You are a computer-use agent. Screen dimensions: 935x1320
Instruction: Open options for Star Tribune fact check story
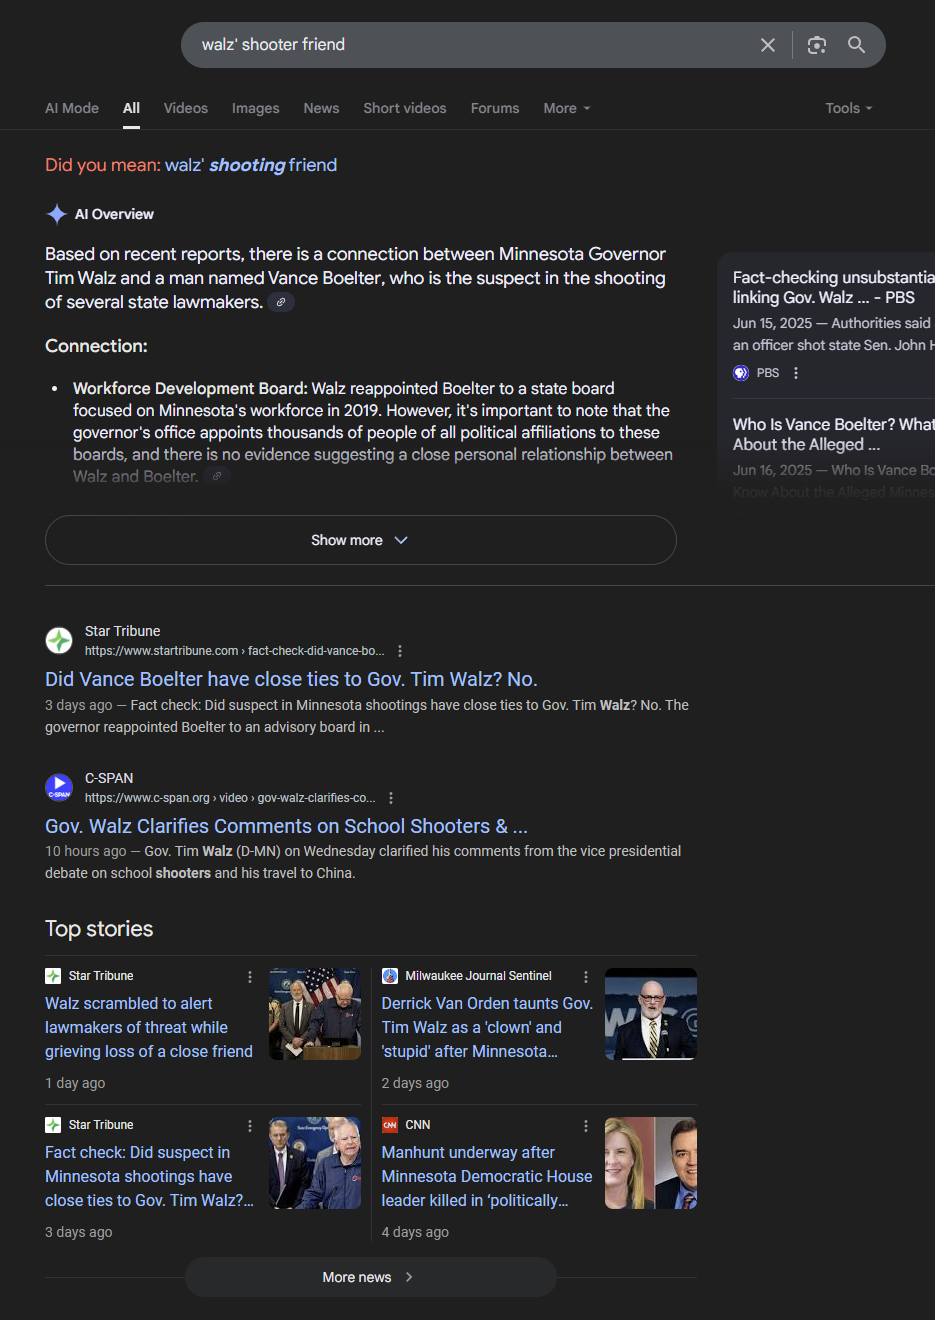[x=250, y=1126]
